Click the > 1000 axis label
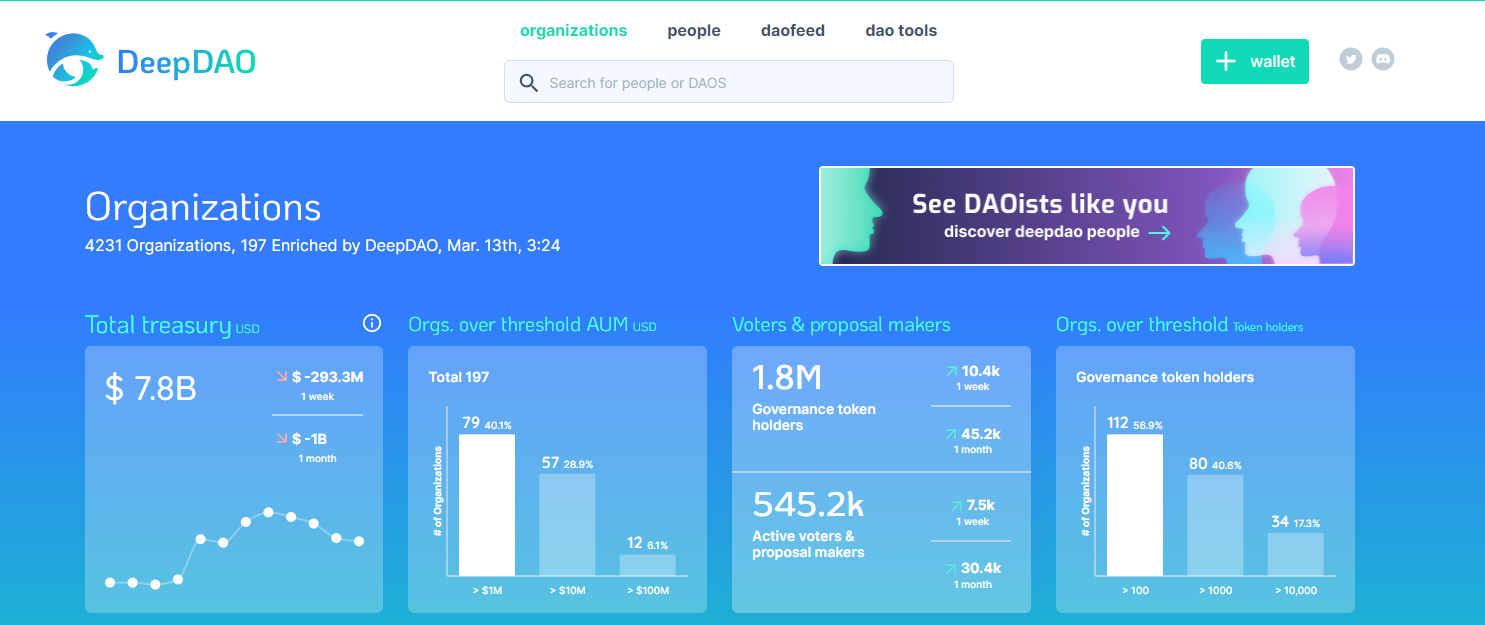Screen dimensions: 1485x625 [1215, 591]
